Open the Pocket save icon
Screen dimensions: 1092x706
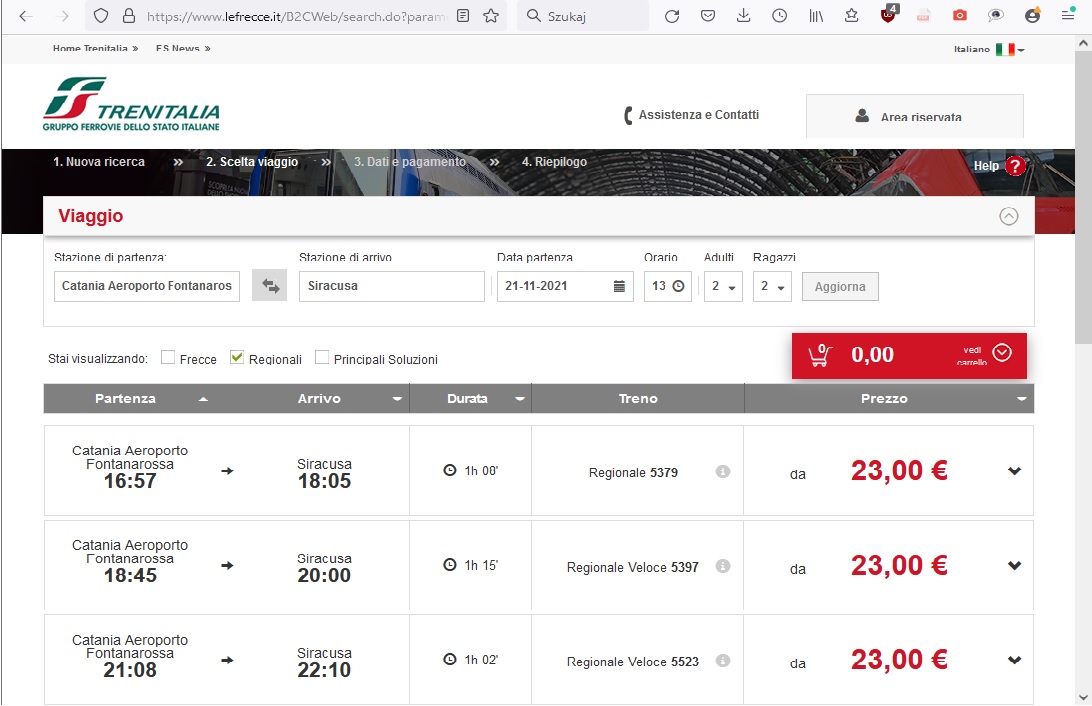point(708,15)
